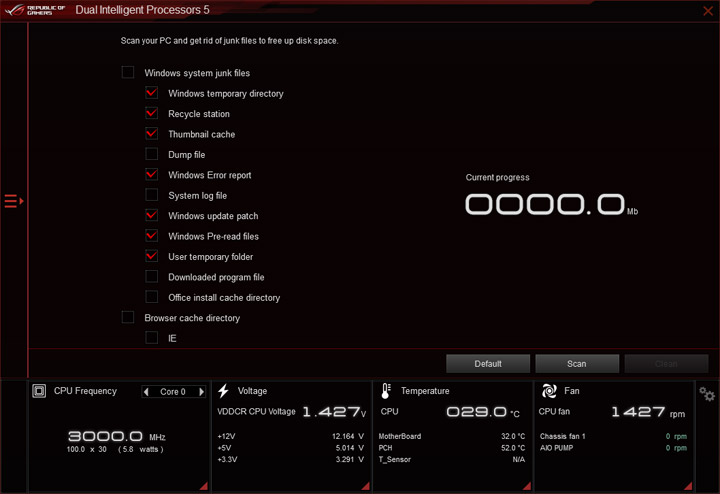Uncheck Windows Error report
Screen dimensions: 720x494
pos(152,174)
